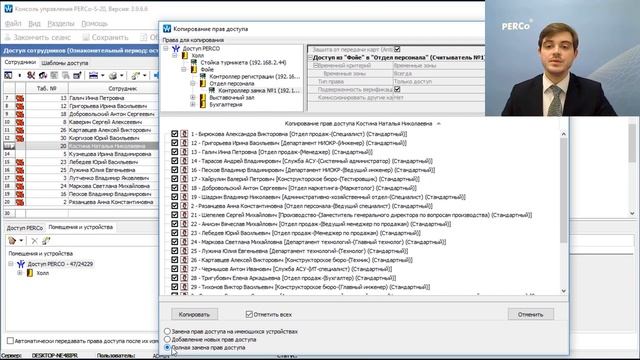Click the Контроллер замка №1 device icon

212,90
